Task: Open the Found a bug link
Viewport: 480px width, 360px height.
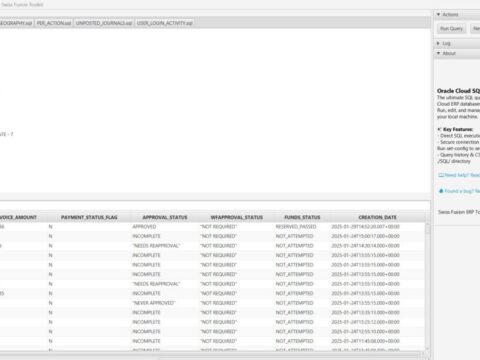Action: click(462, 191)
